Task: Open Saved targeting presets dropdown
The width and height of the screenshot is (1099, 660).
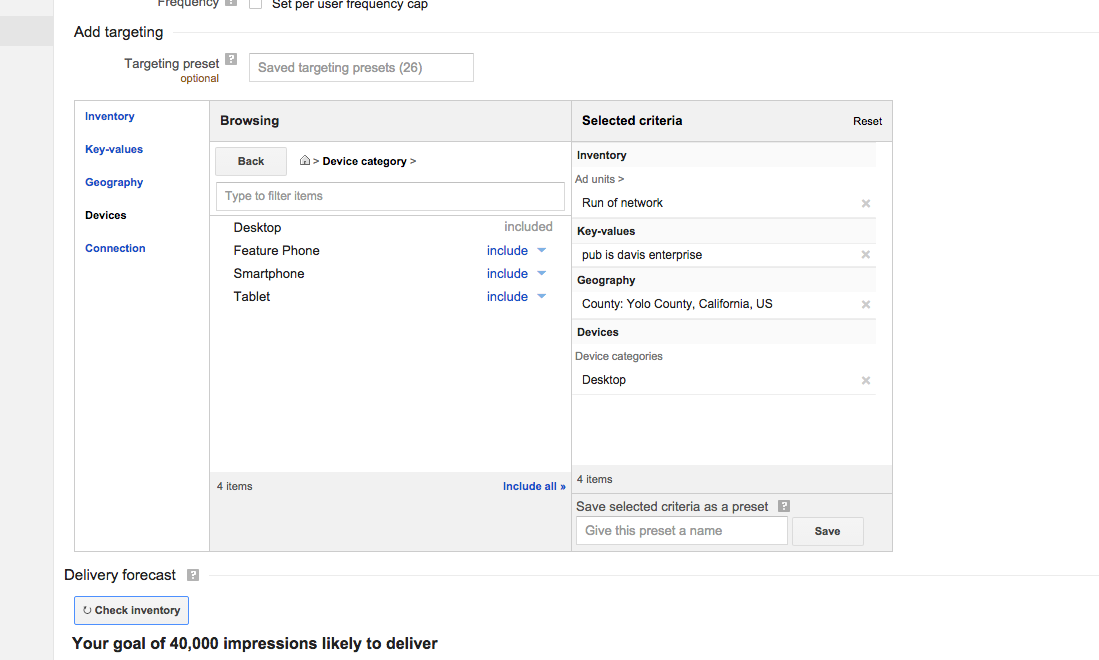Action: [x=361, y=68]
